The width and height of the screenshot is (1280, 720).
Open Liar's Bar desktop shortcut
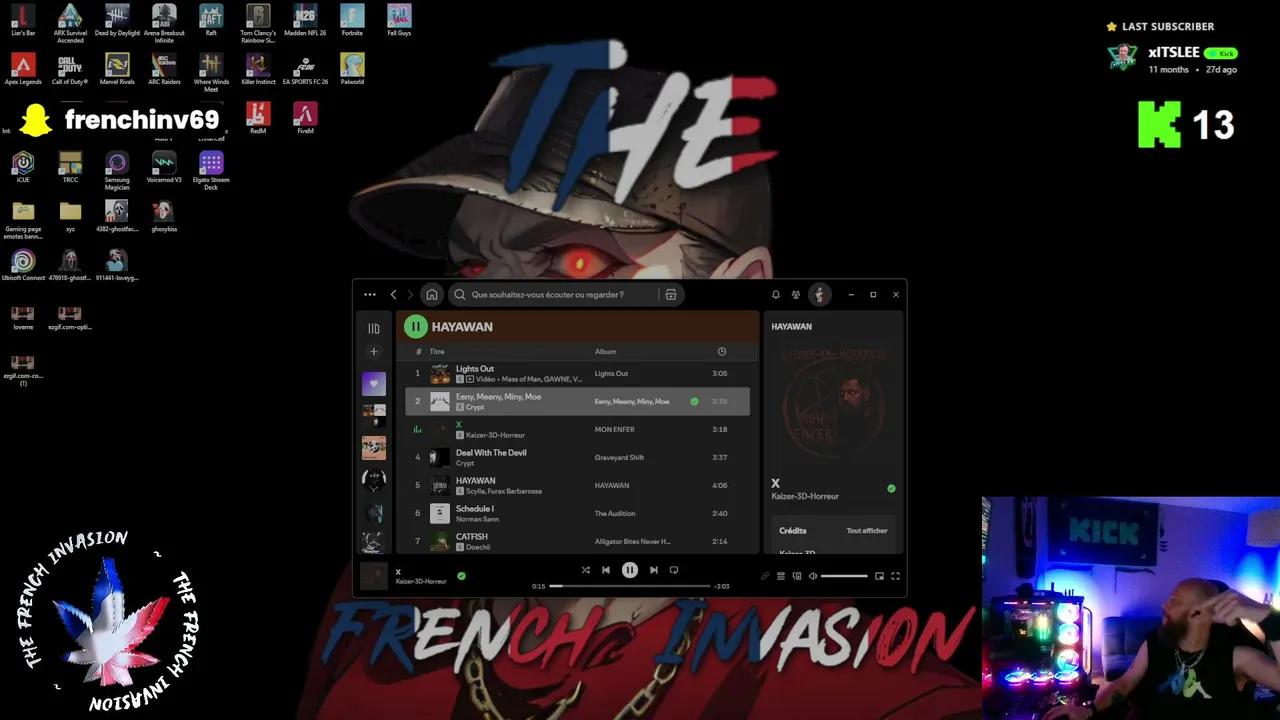[23, 20]
